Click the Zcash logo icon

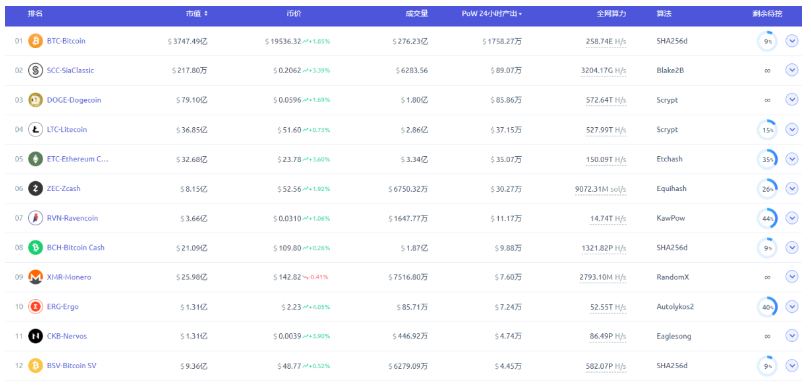tap(35, 188)
